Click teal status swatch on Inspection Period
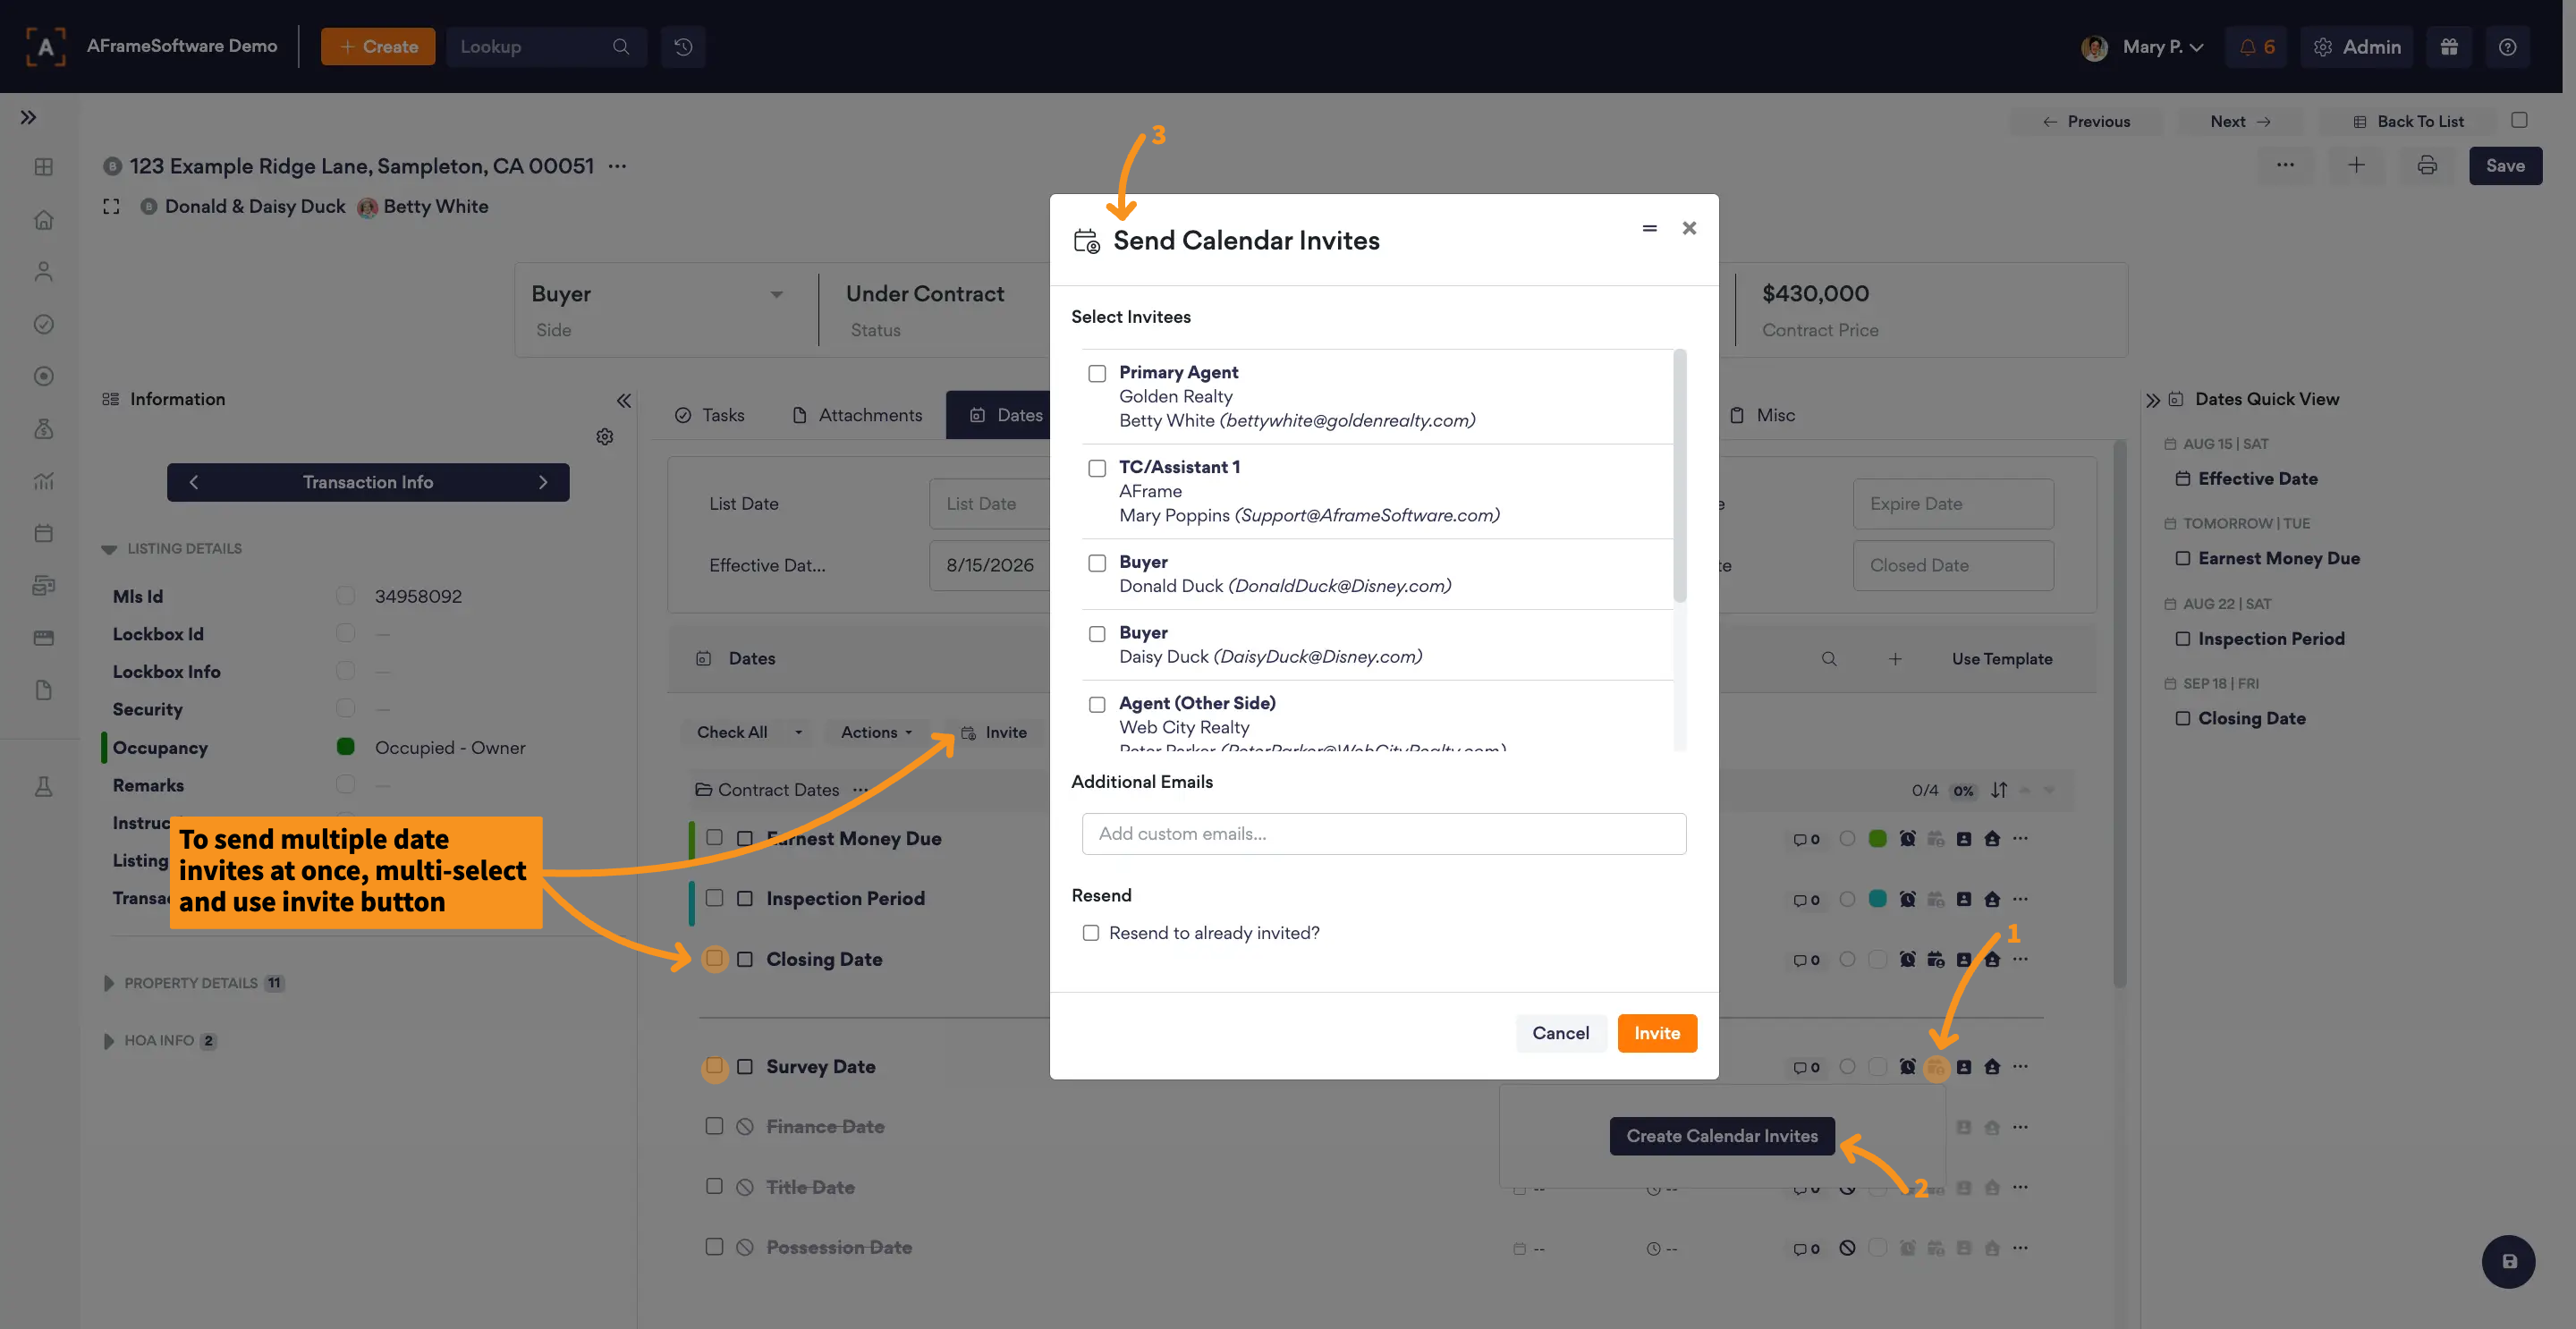The height and width of the screenshot is (1329, 2576). (x=1877, y=899)
